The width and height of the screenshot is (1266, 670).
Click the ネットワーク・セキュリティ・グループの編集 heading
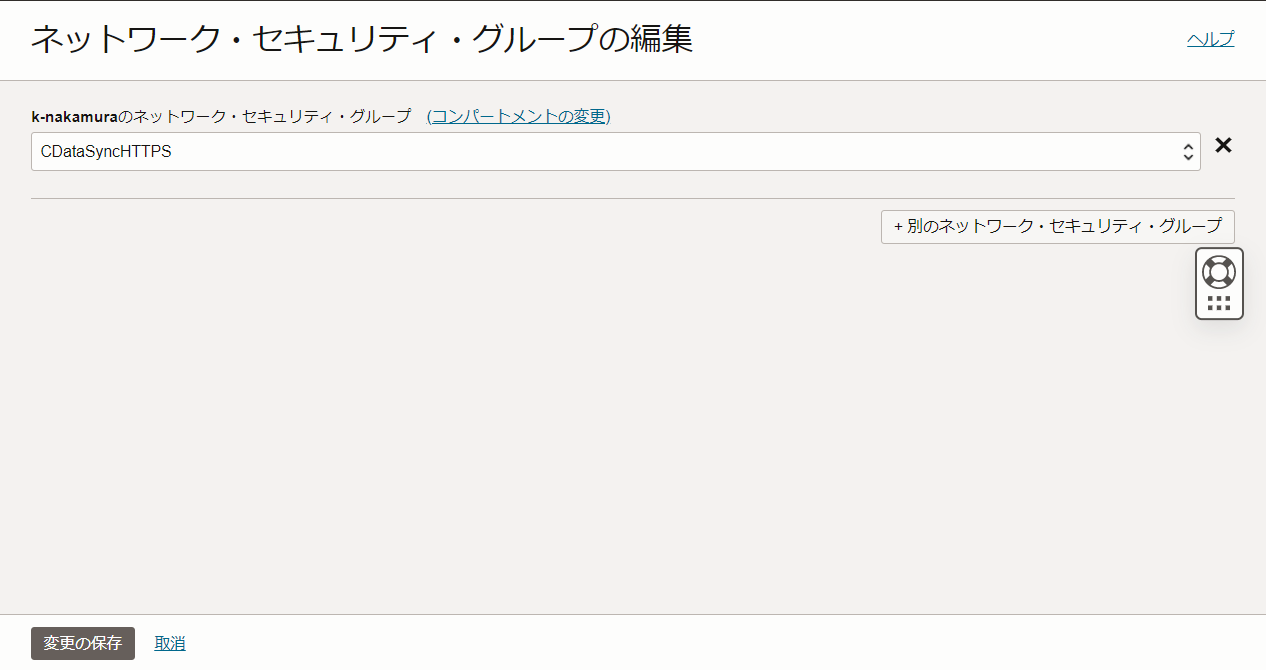[362, 40]
